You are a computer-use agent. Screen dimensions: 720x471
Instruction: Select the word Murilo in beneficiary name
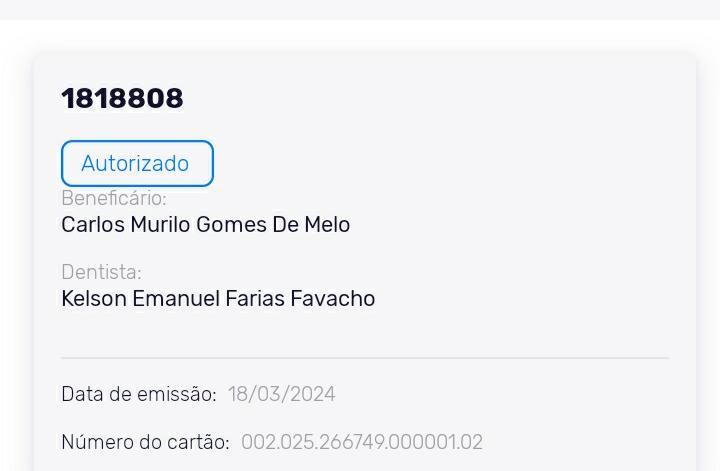pyautogui.click(x=160, y=224)
